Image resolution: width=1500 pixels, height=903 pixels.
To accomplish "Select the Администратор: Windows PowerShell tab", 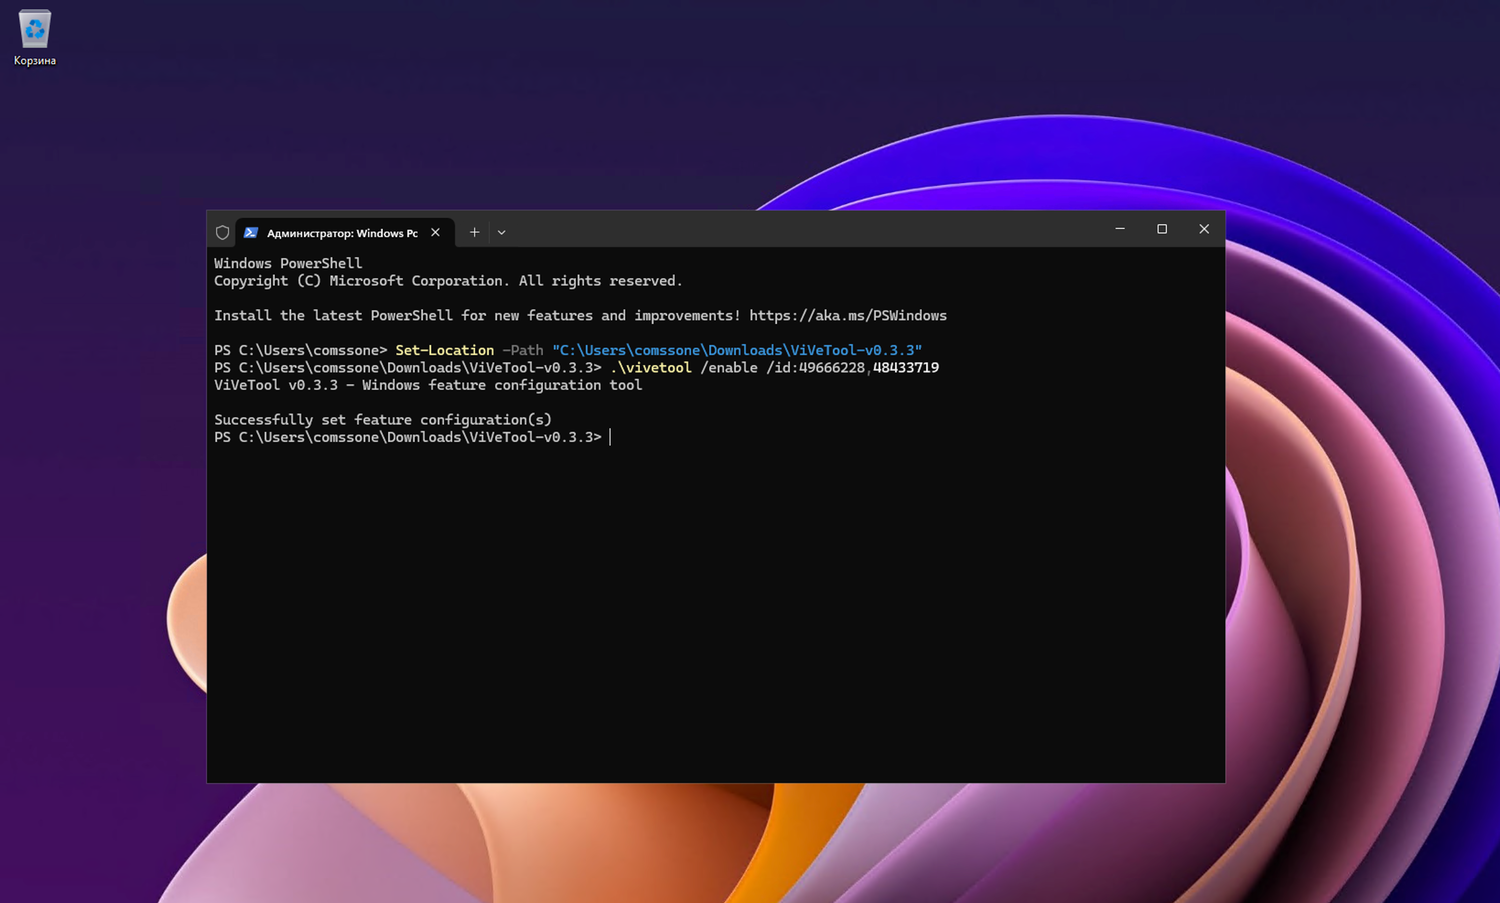I will pyautogui.click(x=345, y=232).
